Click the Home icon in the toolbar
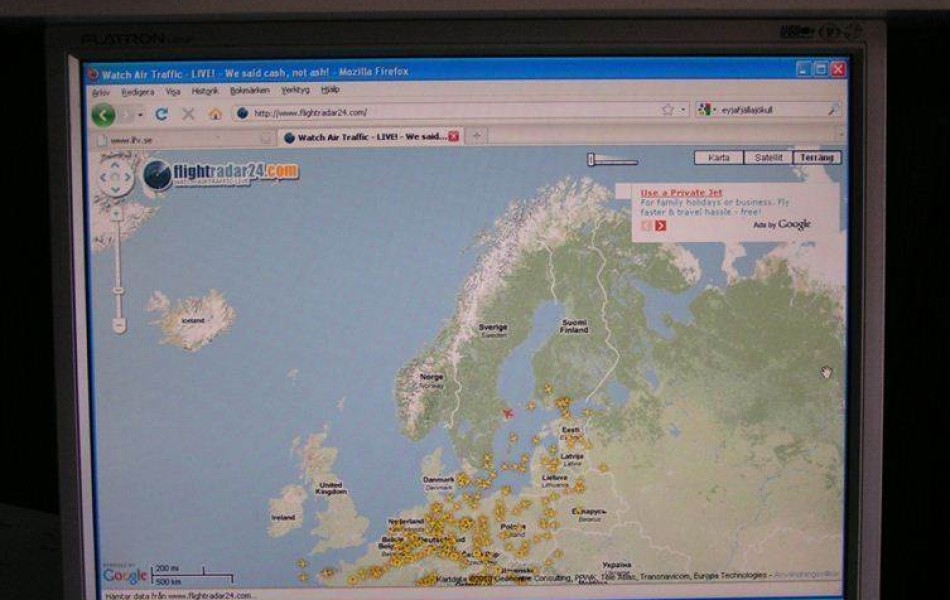 click(x=215, y=114)
